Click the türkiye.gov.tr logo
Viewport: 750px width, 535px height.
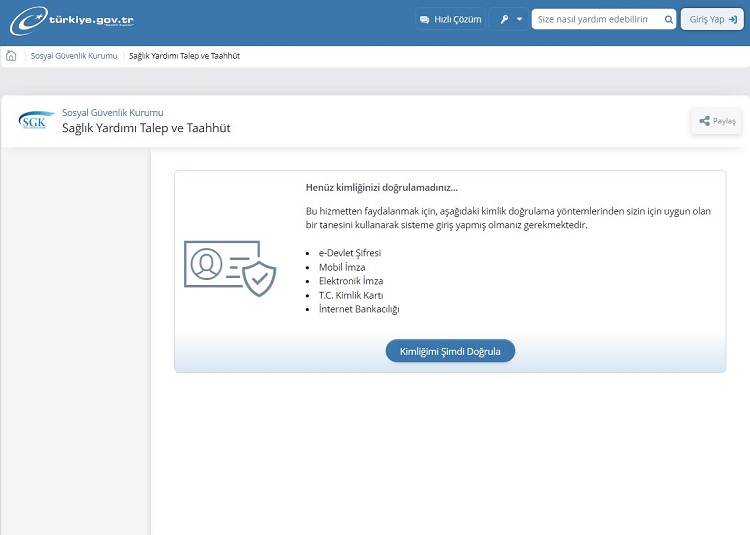pos(72,20)
